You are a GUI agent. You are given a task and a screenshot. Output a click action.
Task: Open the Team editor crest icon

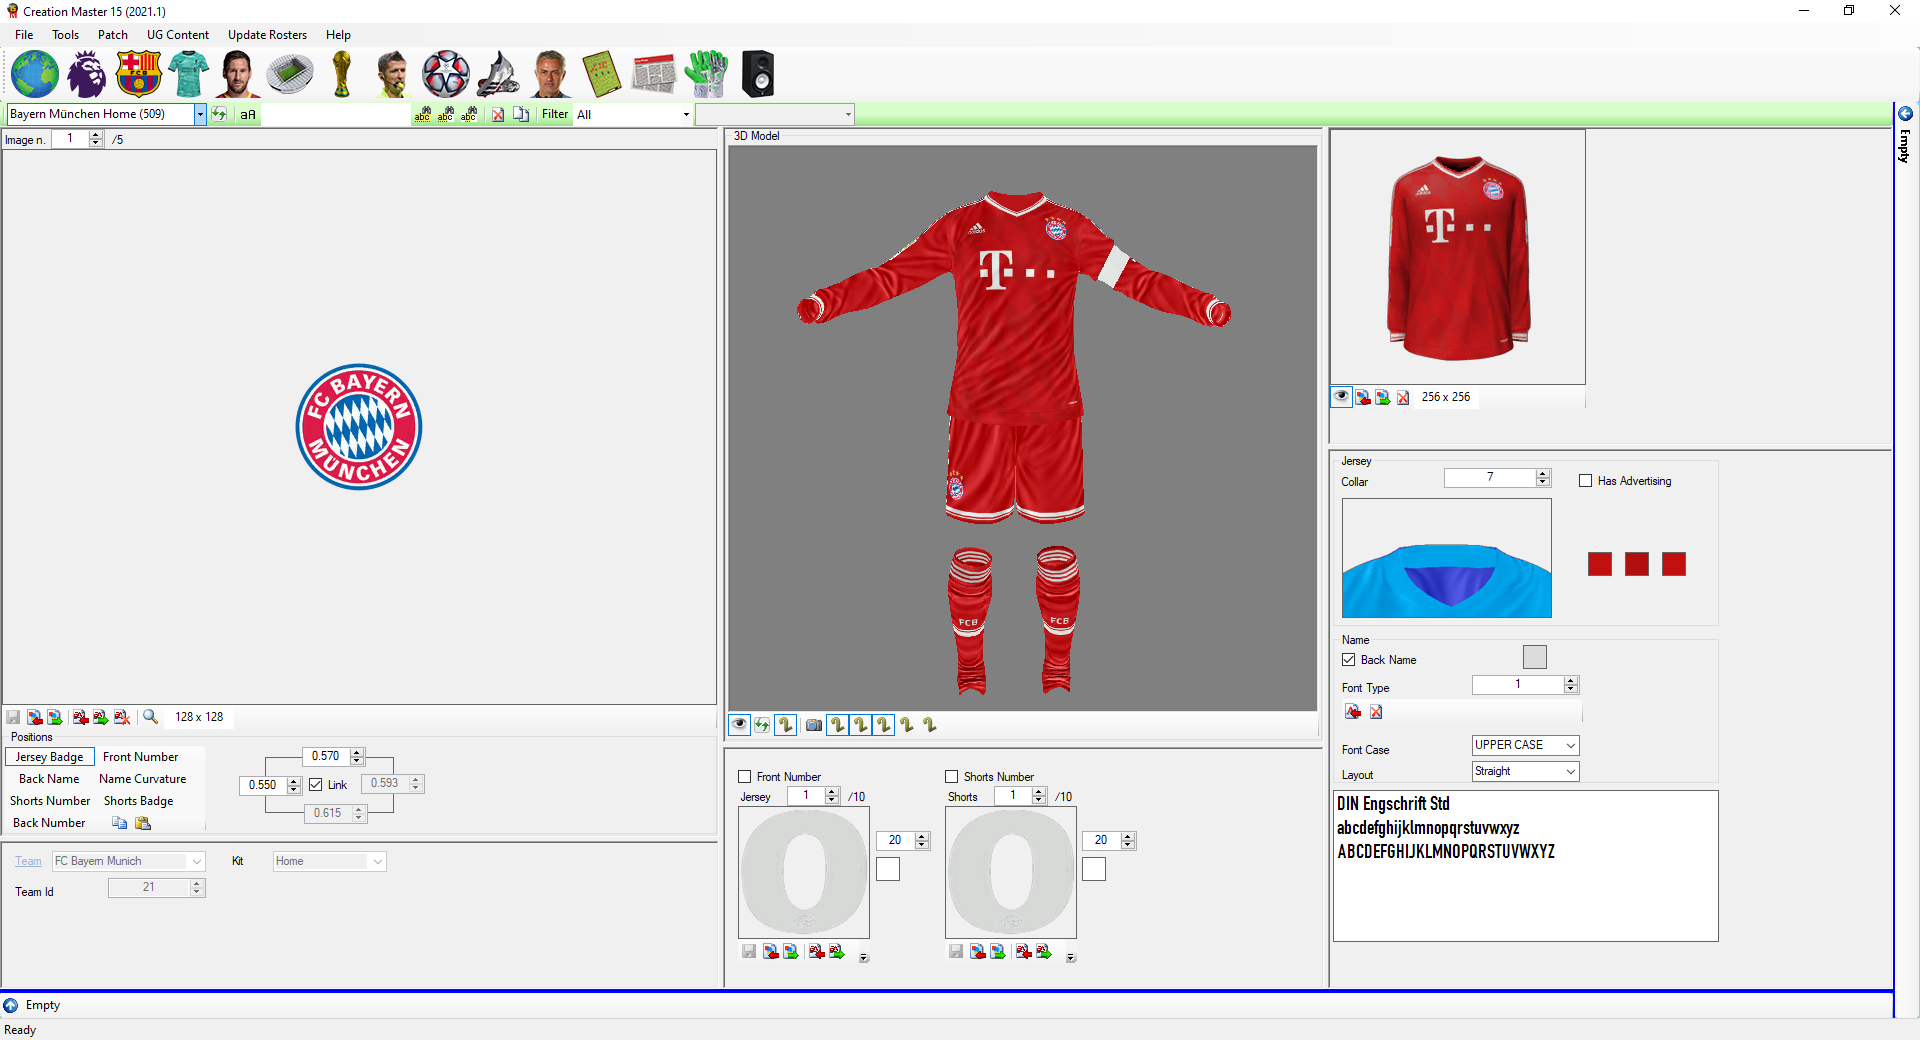pyautogui.click(x=138, y=74)
